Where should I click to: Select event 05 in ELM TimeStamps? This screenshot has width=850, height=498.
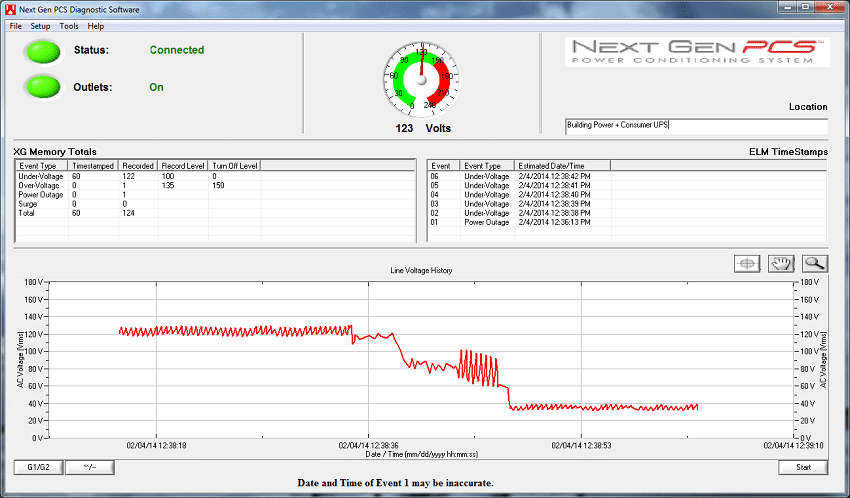point(627,186)
